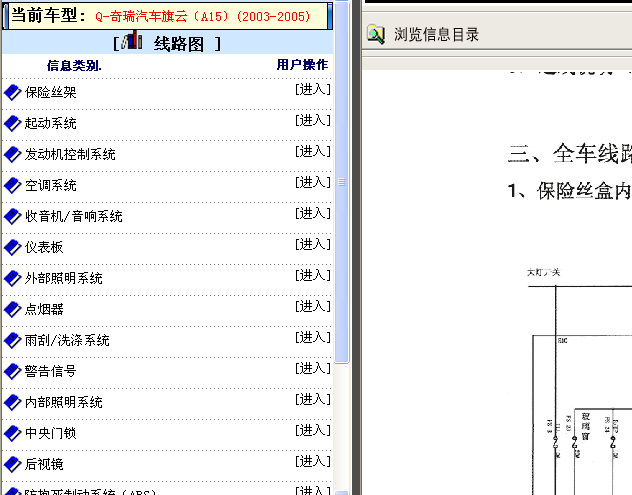Enter 雨刮/洗涤系统 via its [进入] link
Screen dimensions: 632x495
coord(313,338)
